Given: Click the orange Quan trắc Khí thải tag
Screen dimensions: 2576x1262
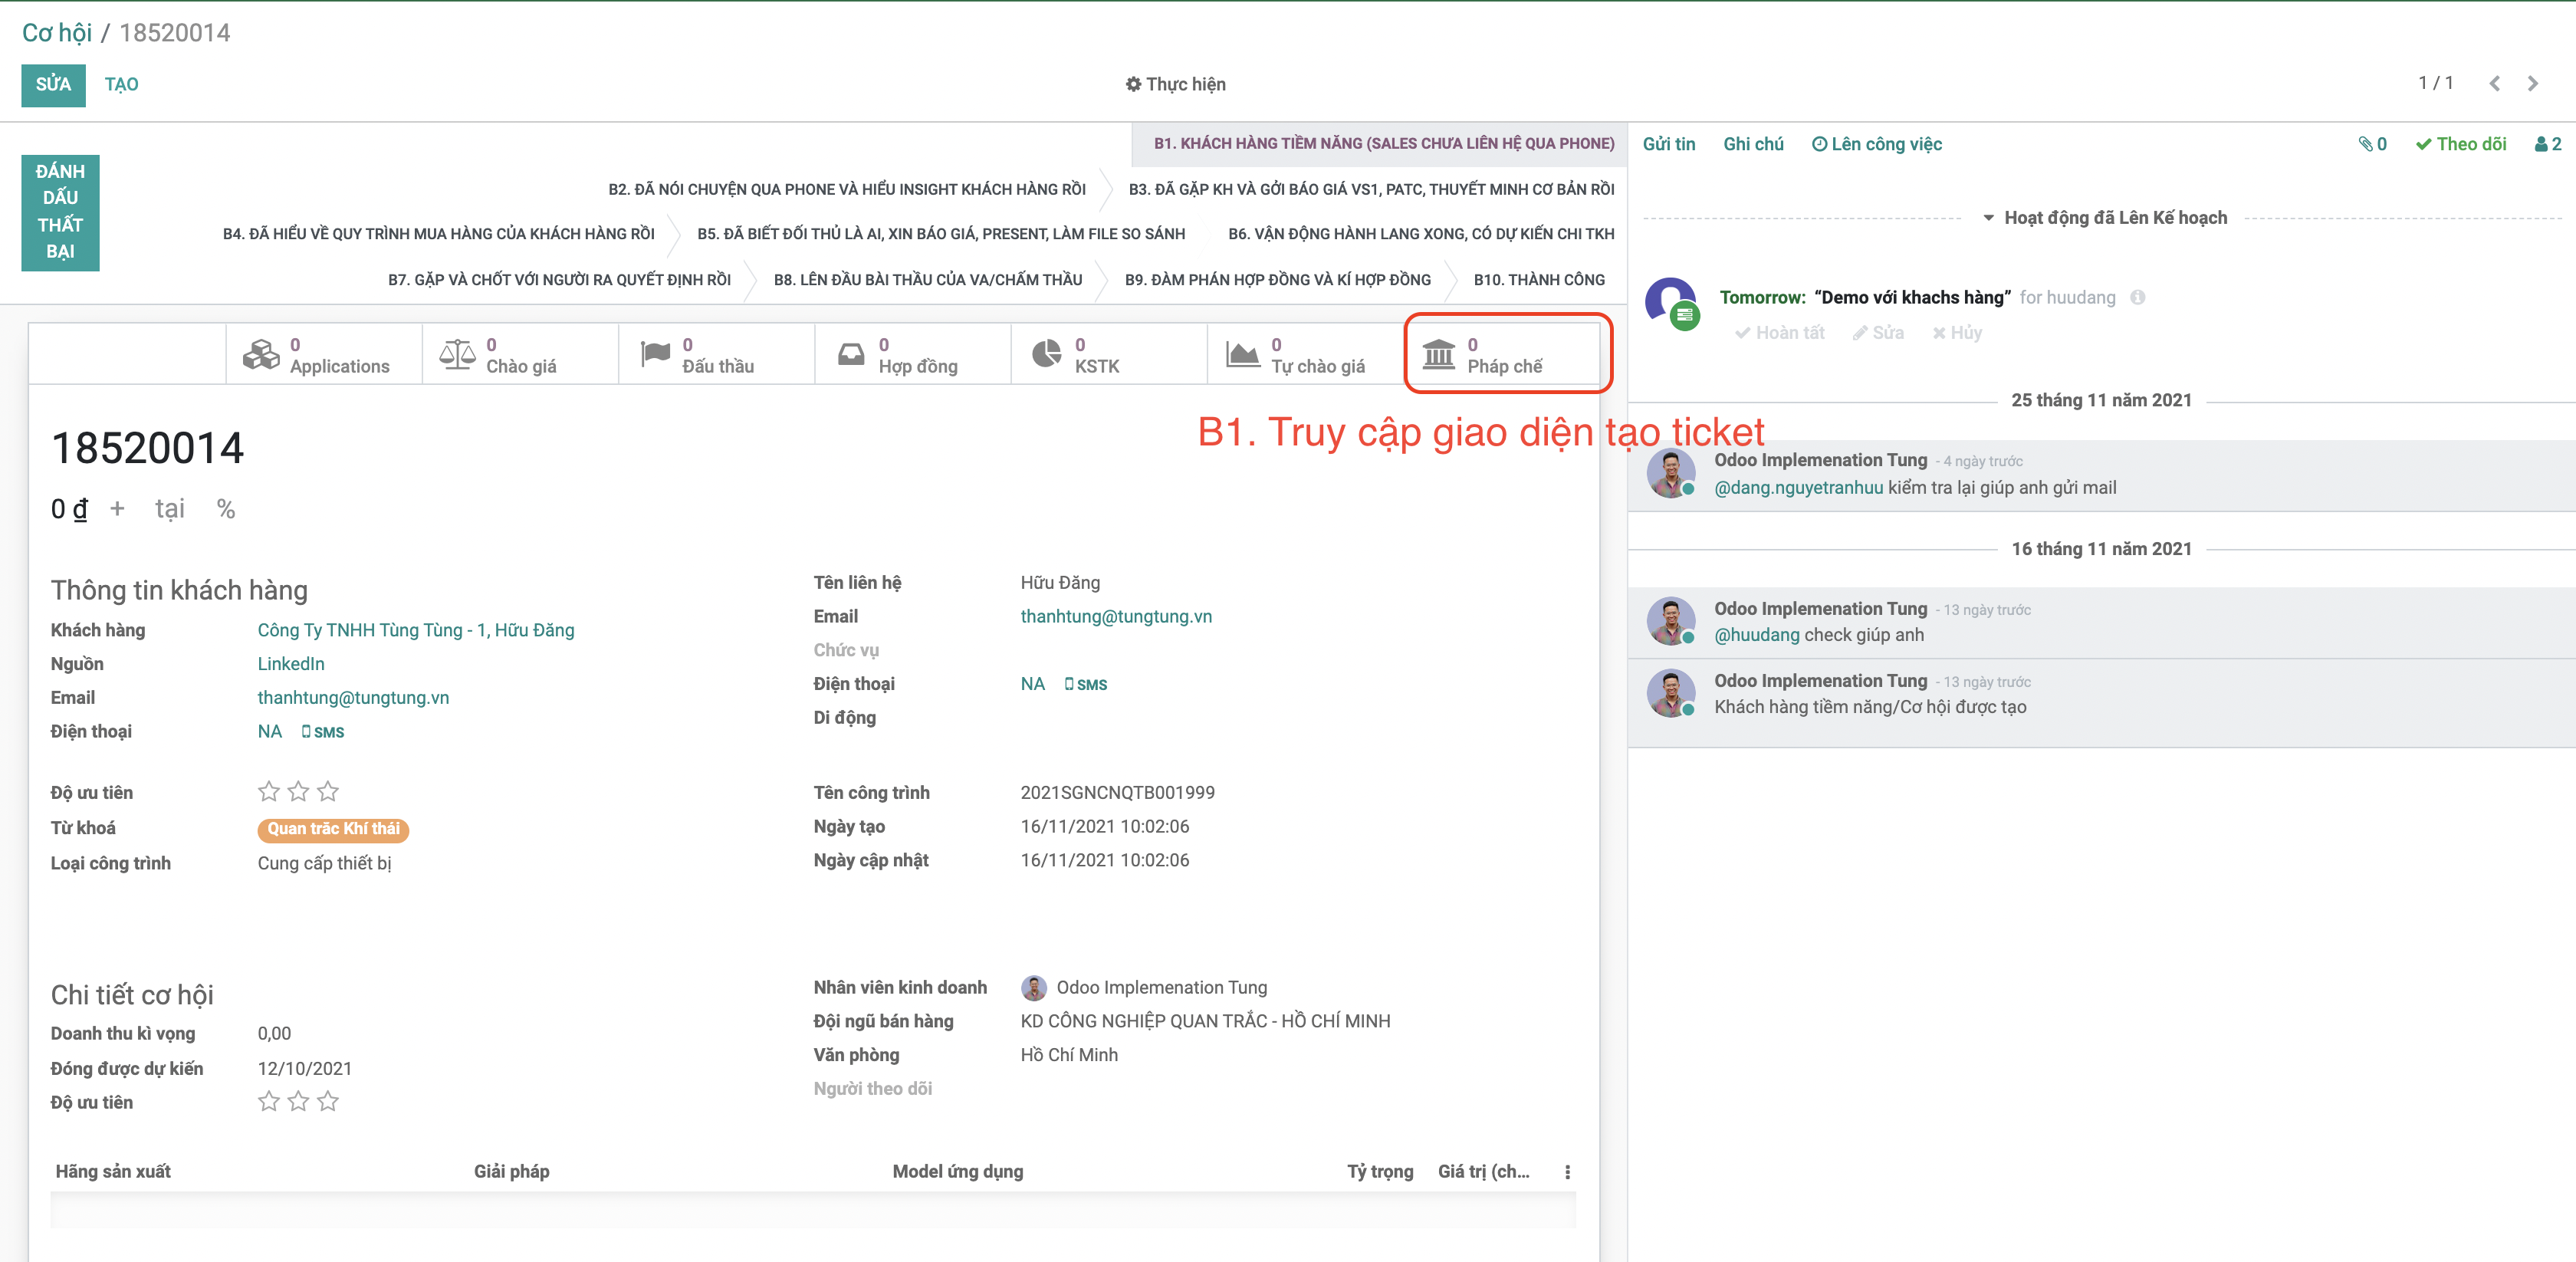Looking at the screenshot, I should pos(333,829).
